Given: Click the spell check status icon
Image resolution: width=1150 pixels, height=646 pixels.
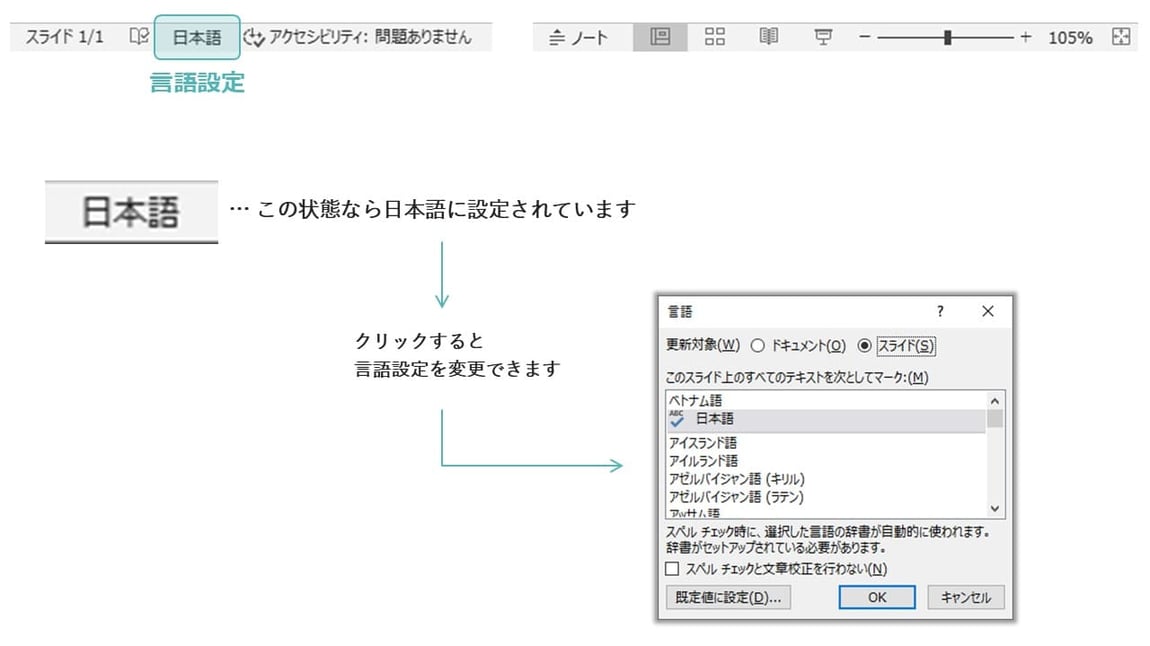Looking at the screenshot, I should 139,36.
